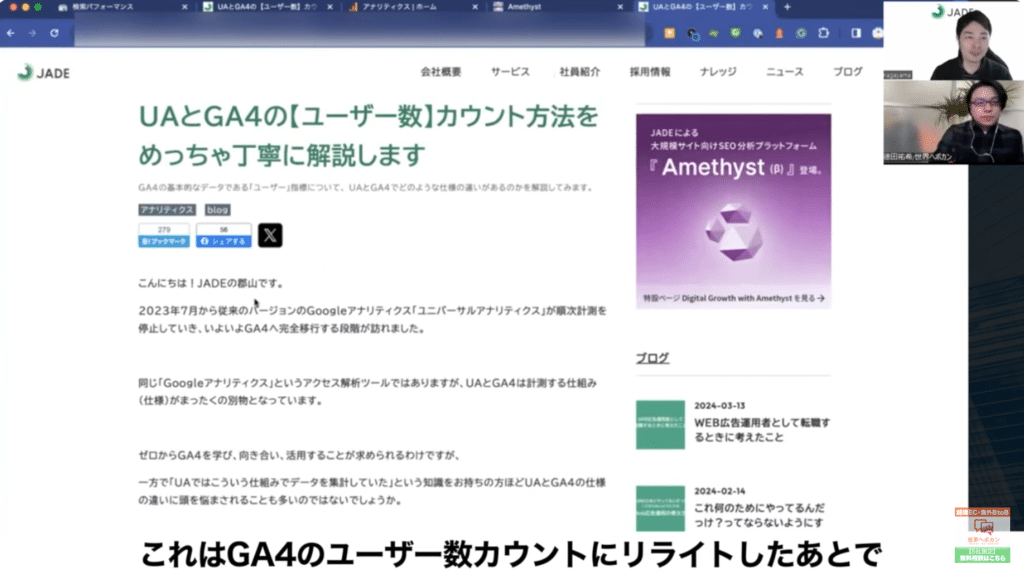Click thumbnail of the 2024-02-14 blog post
Screen dimensions: 1024x578
click(x=660, y=508)
